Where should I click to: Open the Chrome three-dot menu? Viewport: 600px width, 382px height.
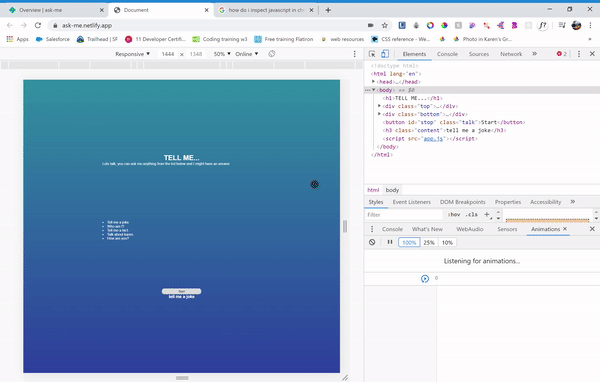point(590,25)
